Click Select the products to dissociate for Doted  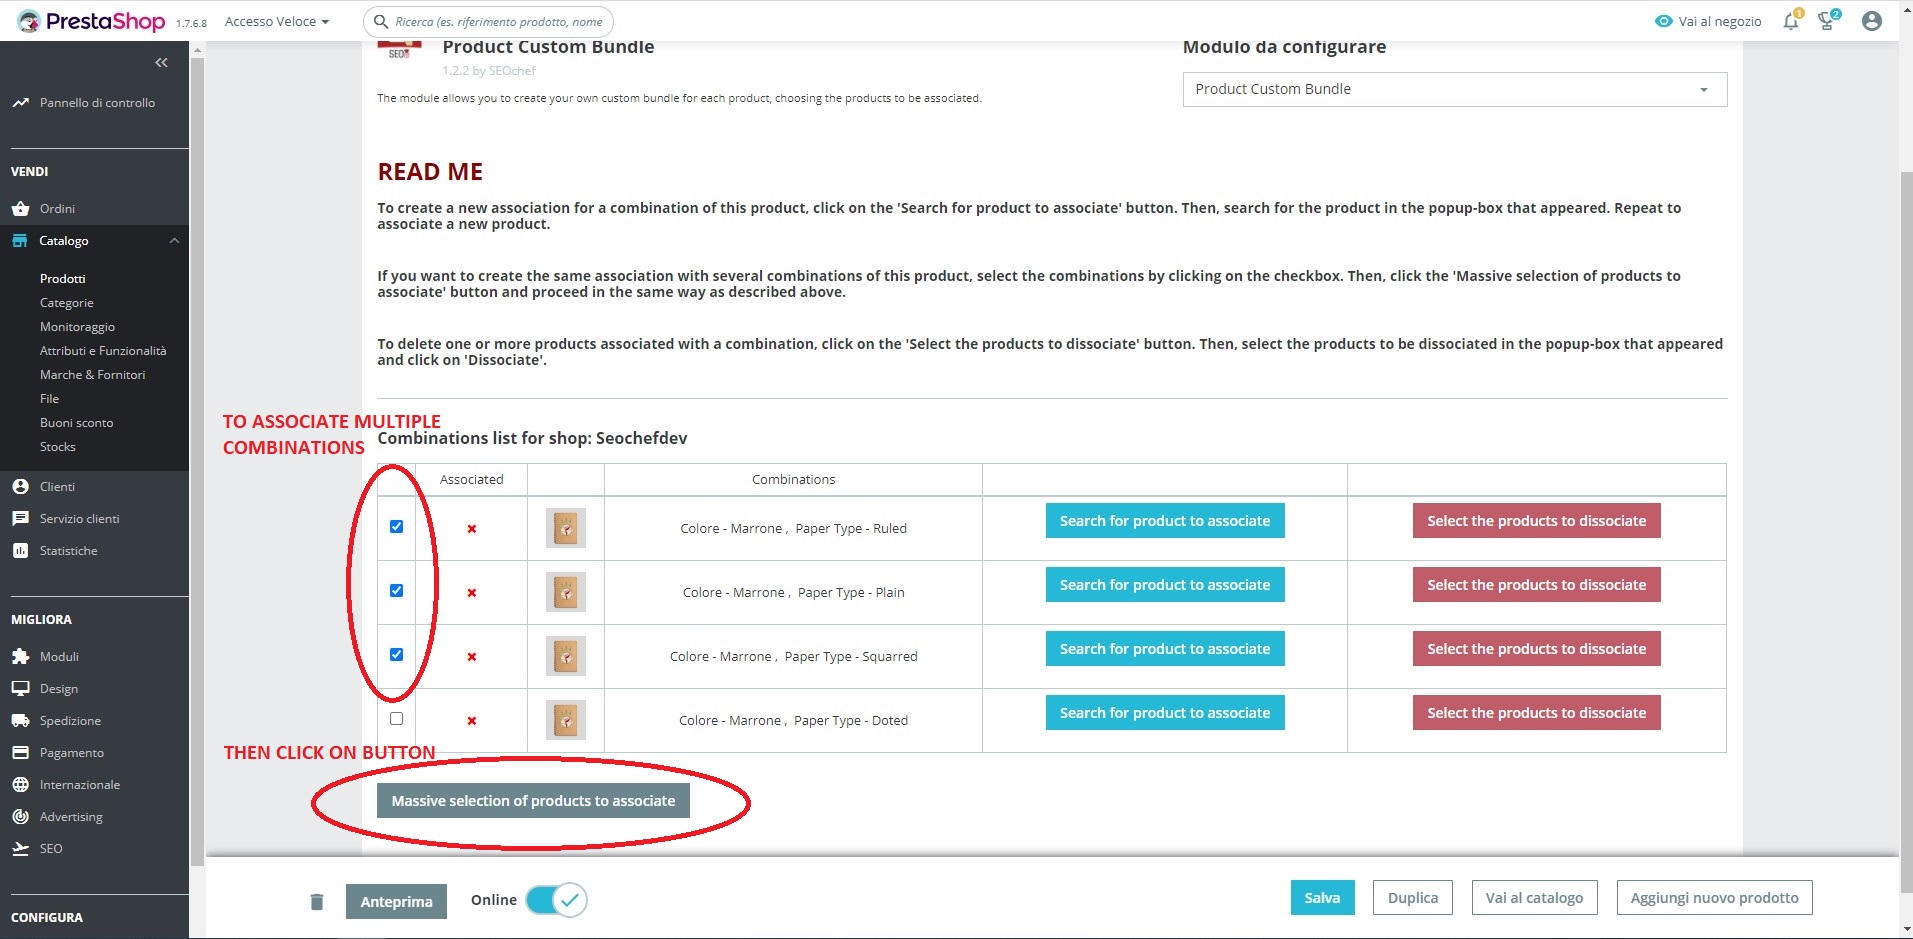click(x=1536, y=713)
